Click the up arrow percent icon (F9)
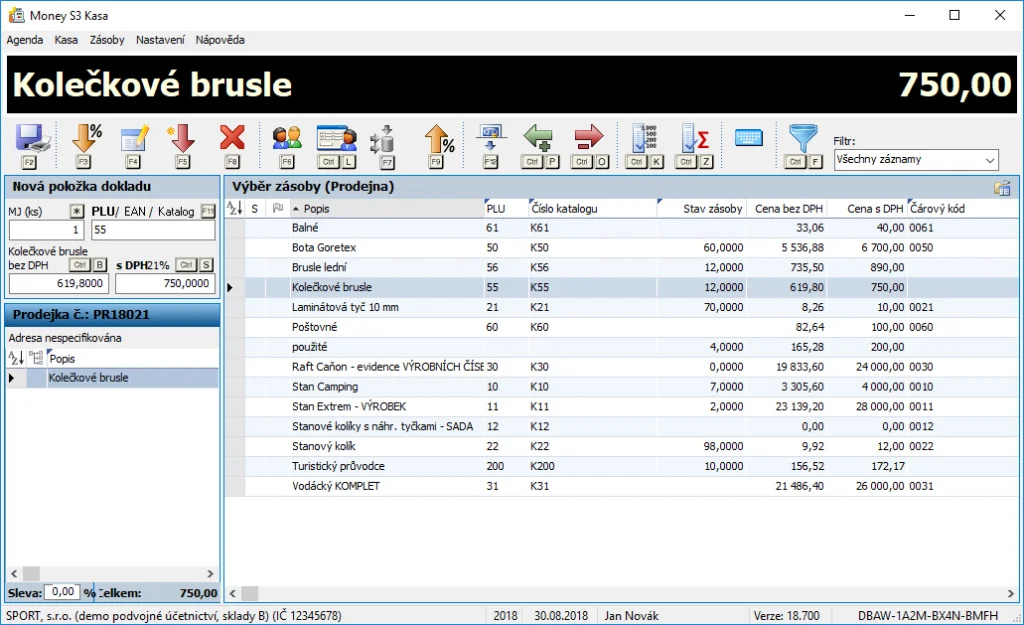The width and height of the screenshot is (1024, 625). (438, 139)
